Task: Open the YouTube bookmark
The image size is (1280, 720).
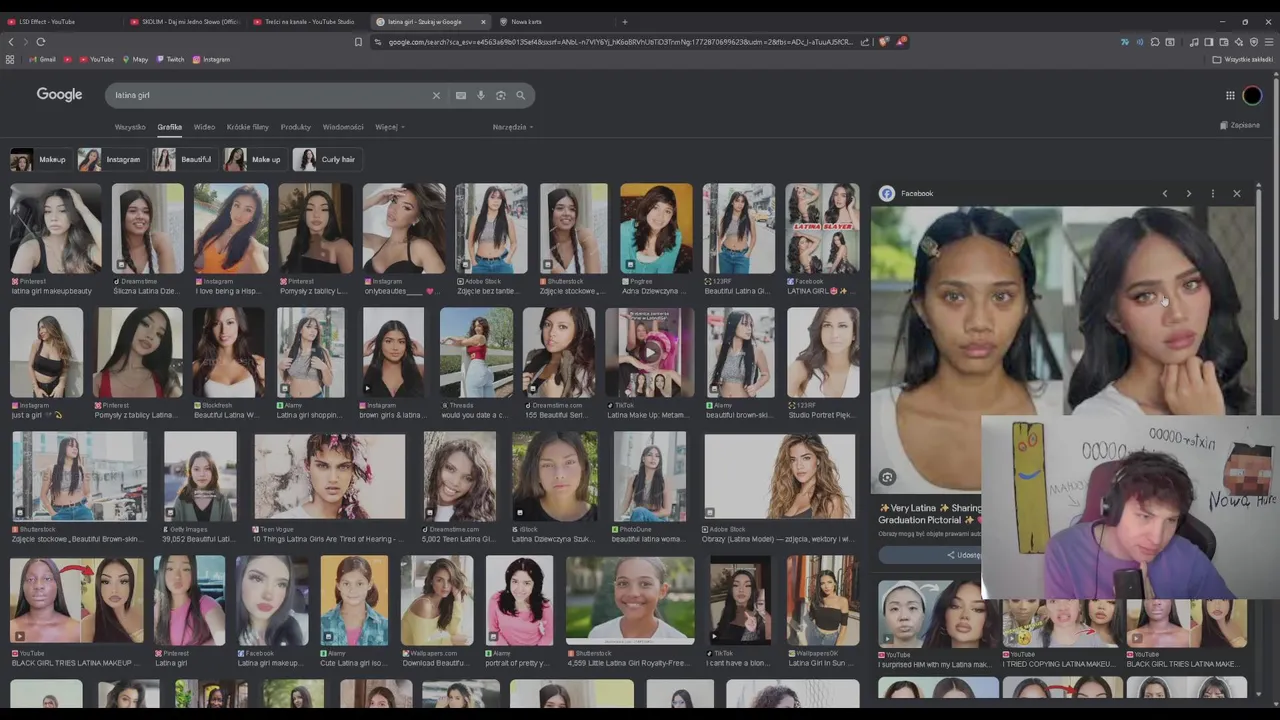Action: click(x=96, y=60)
